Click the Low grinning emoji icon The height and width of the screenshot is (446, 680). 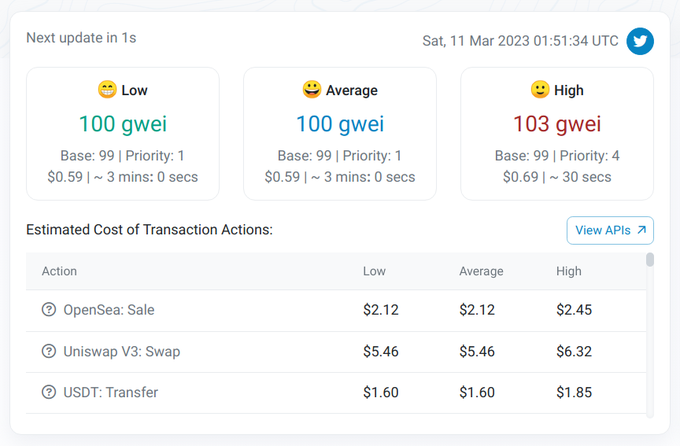107,90
